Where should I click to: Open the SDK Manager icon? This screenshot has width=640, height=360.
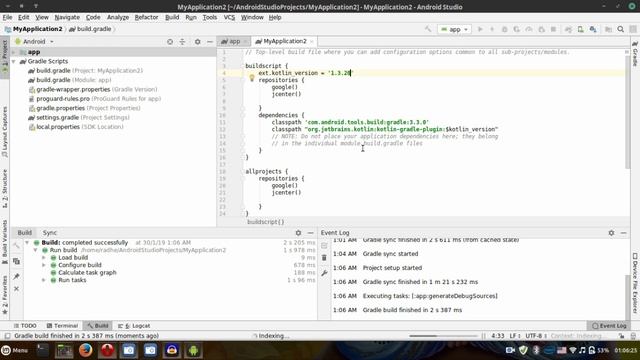coord(593,29)
